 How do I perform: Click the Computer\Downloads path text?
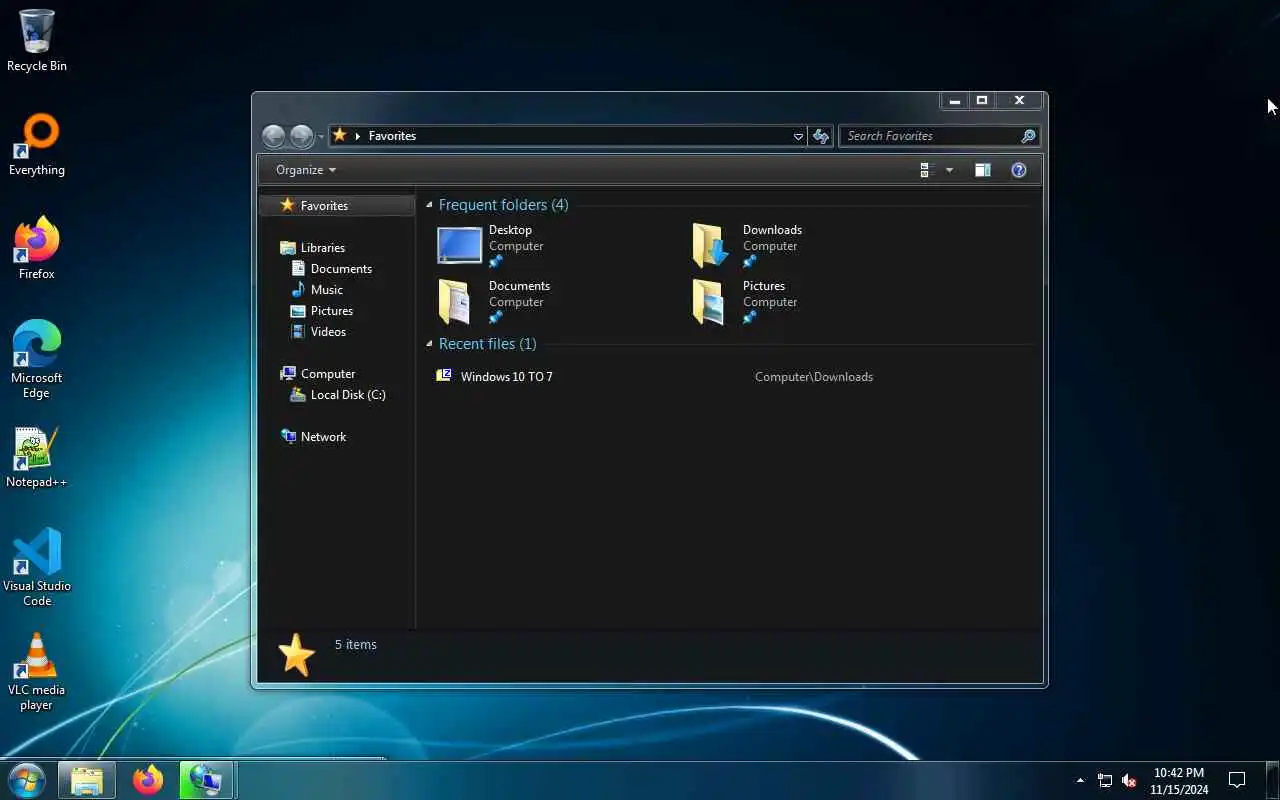pyautogui.click(x=814, y=377)
